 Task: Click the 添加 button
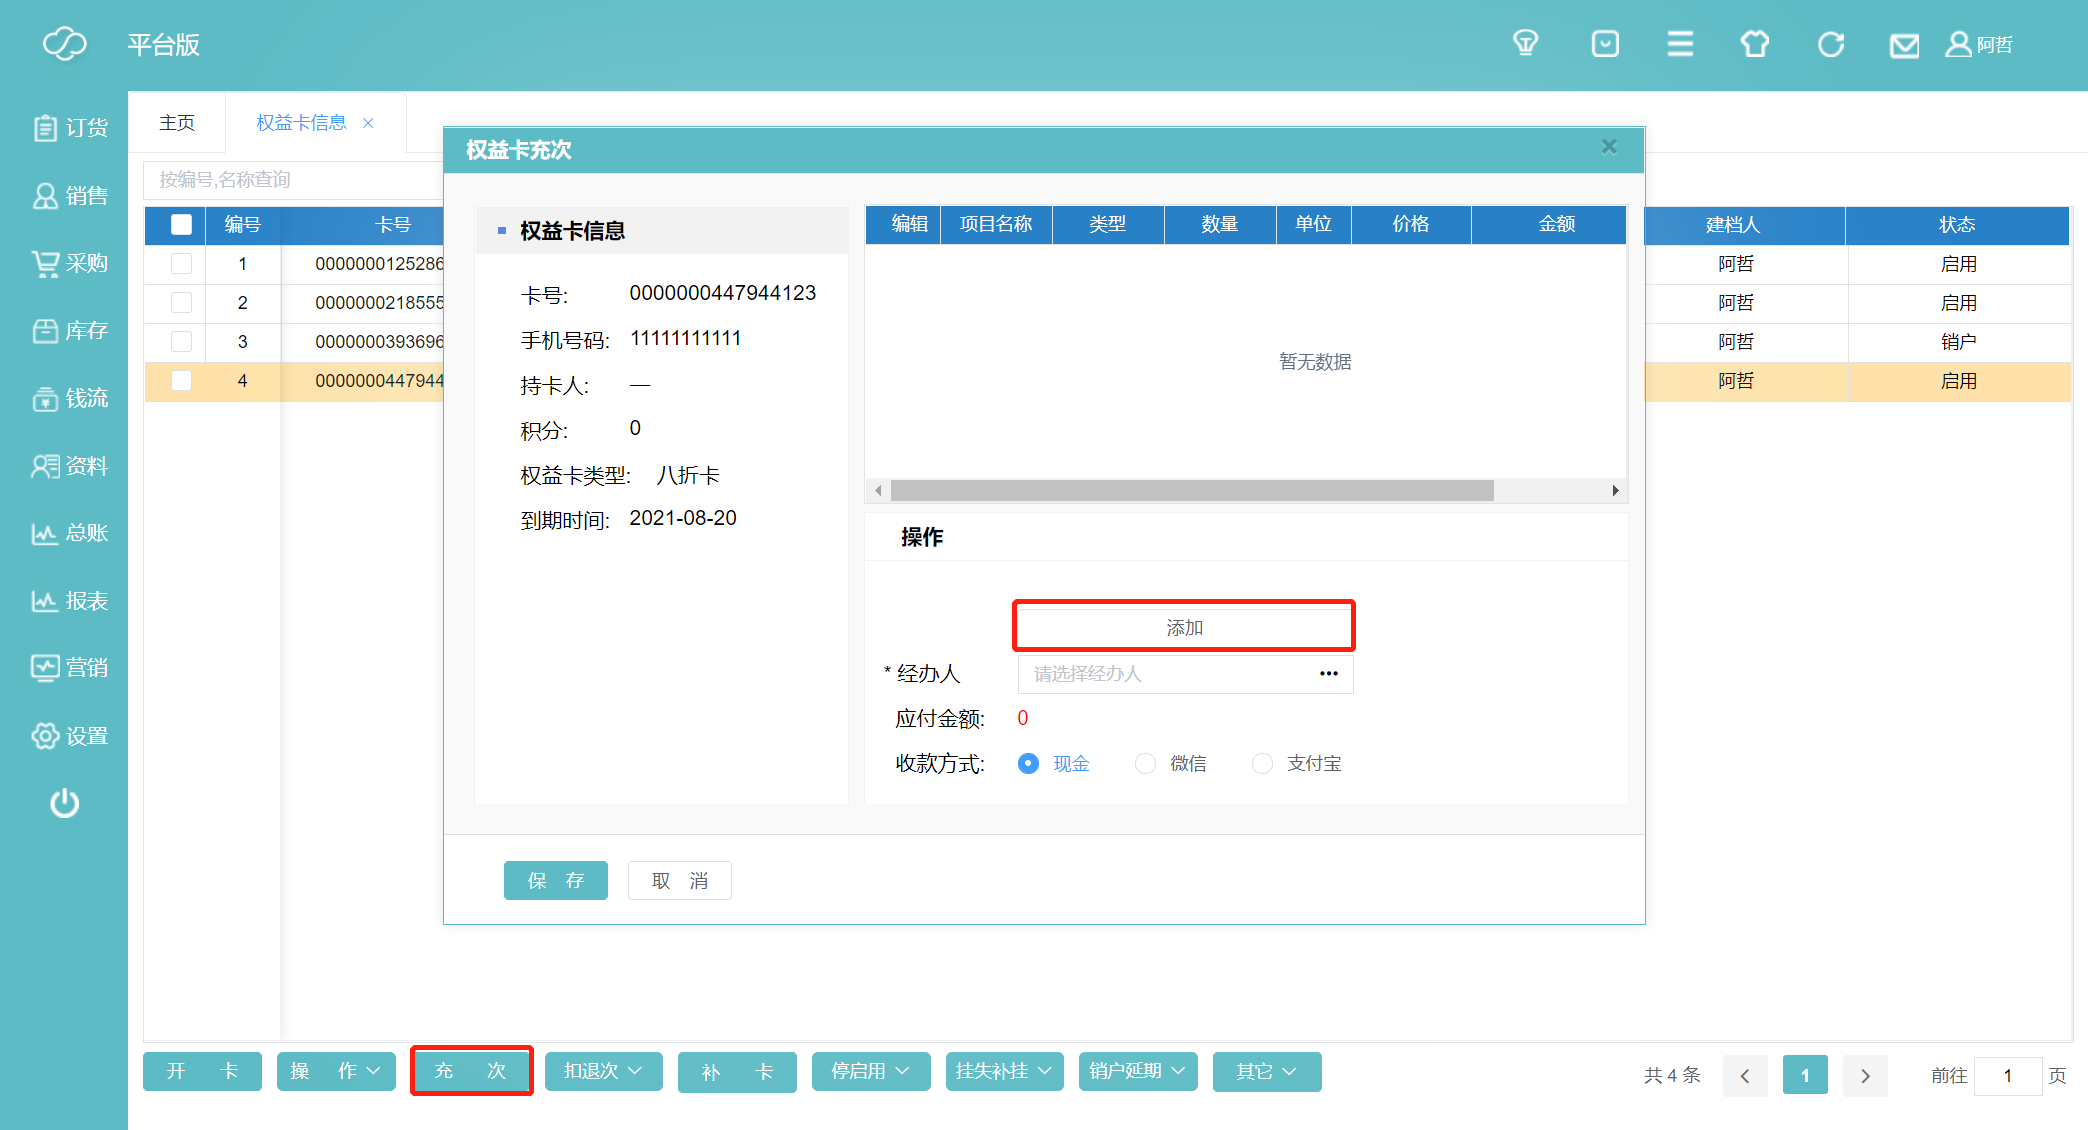coord(1184,627)
